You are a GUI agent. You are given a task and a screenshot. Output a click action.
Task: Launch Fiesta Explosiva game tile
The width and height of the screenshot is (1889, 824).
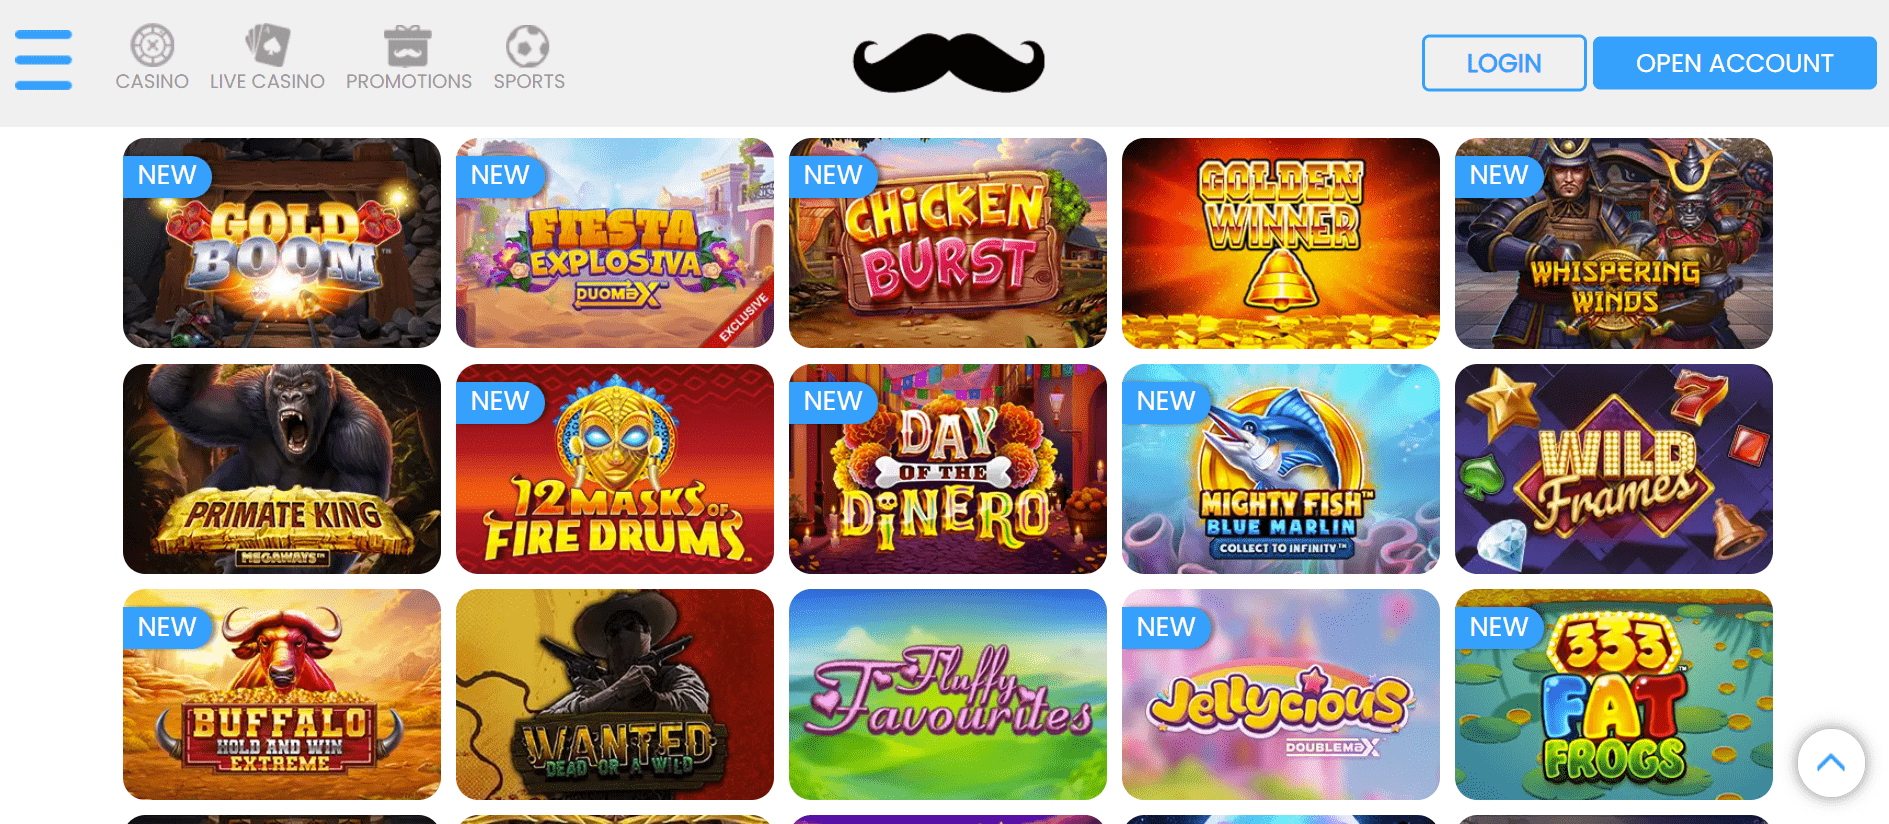[615, 243]
